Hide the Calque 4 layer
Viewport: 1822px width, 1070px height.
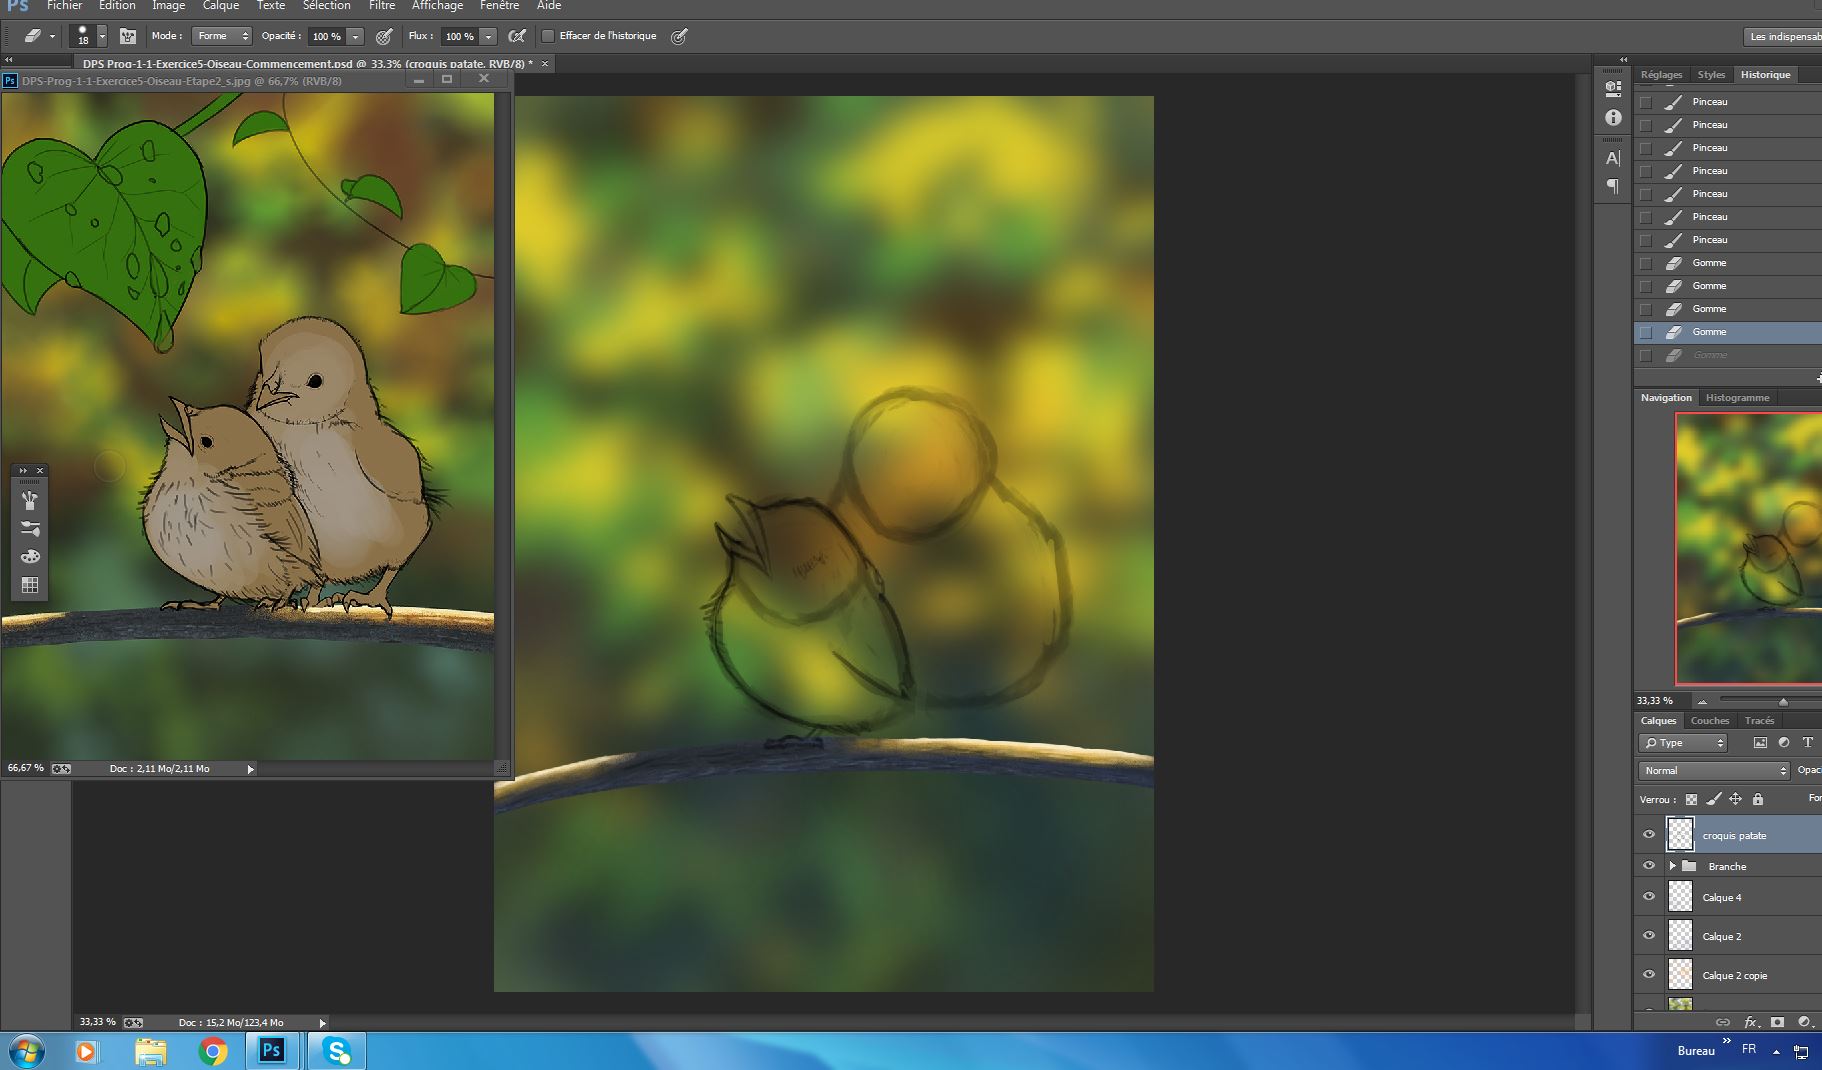pyautogui.click(x=1649, y=897)
